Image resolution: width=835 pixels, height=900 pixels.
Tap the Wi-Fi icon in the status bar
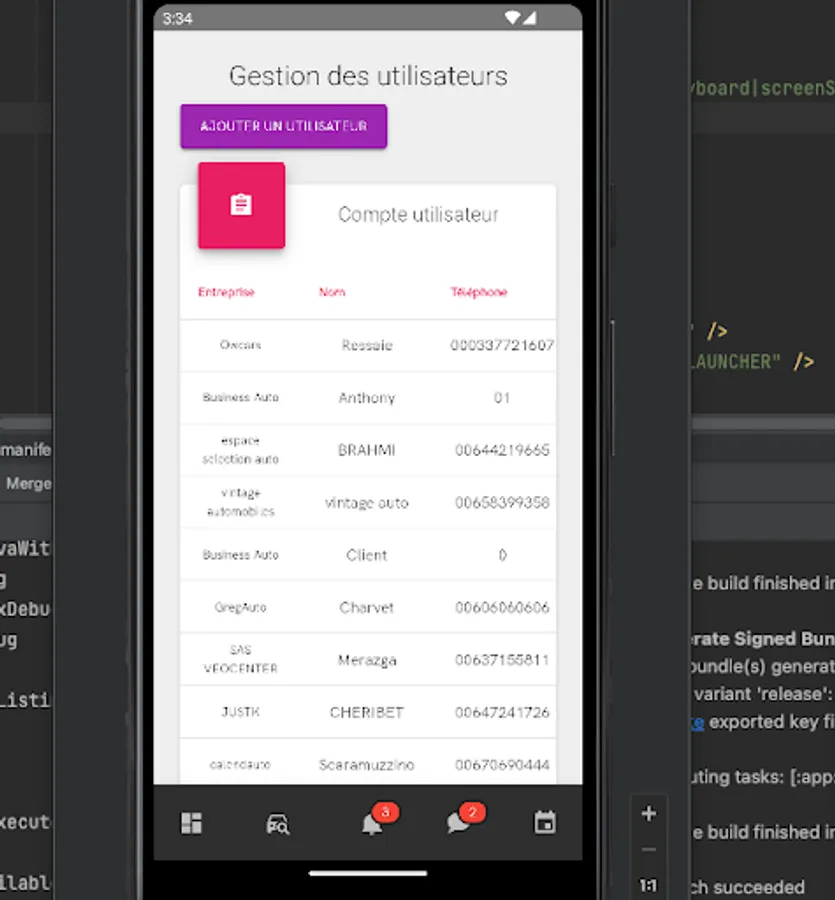[x=513, y=17]
